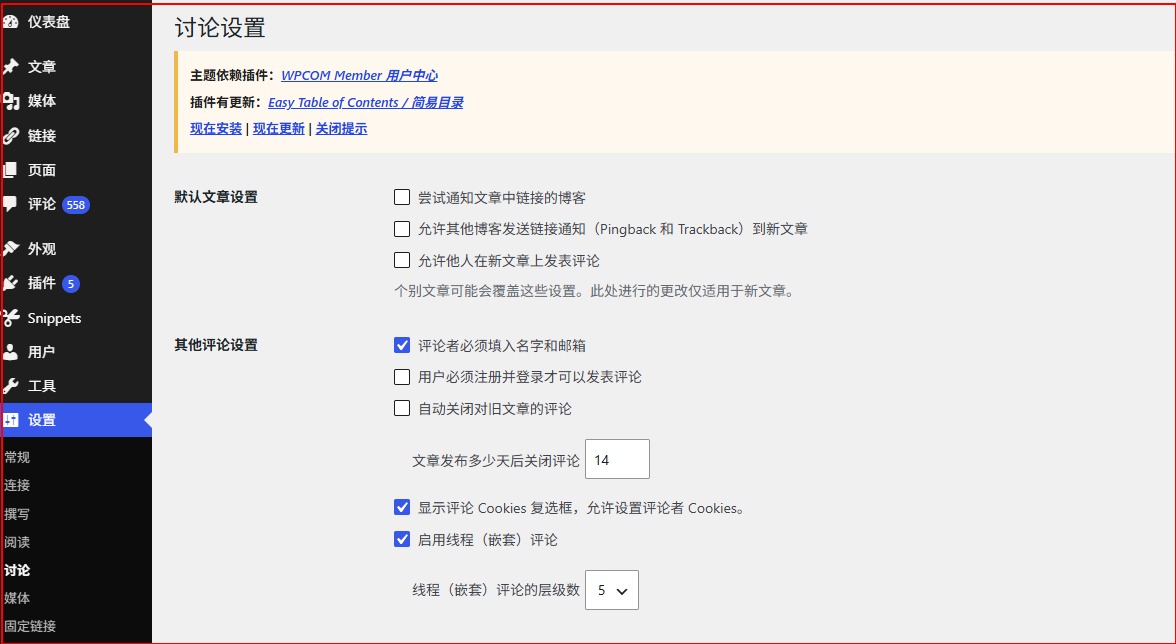
Task: Click the pages icon beside 页面
Action: pos(10,170)
